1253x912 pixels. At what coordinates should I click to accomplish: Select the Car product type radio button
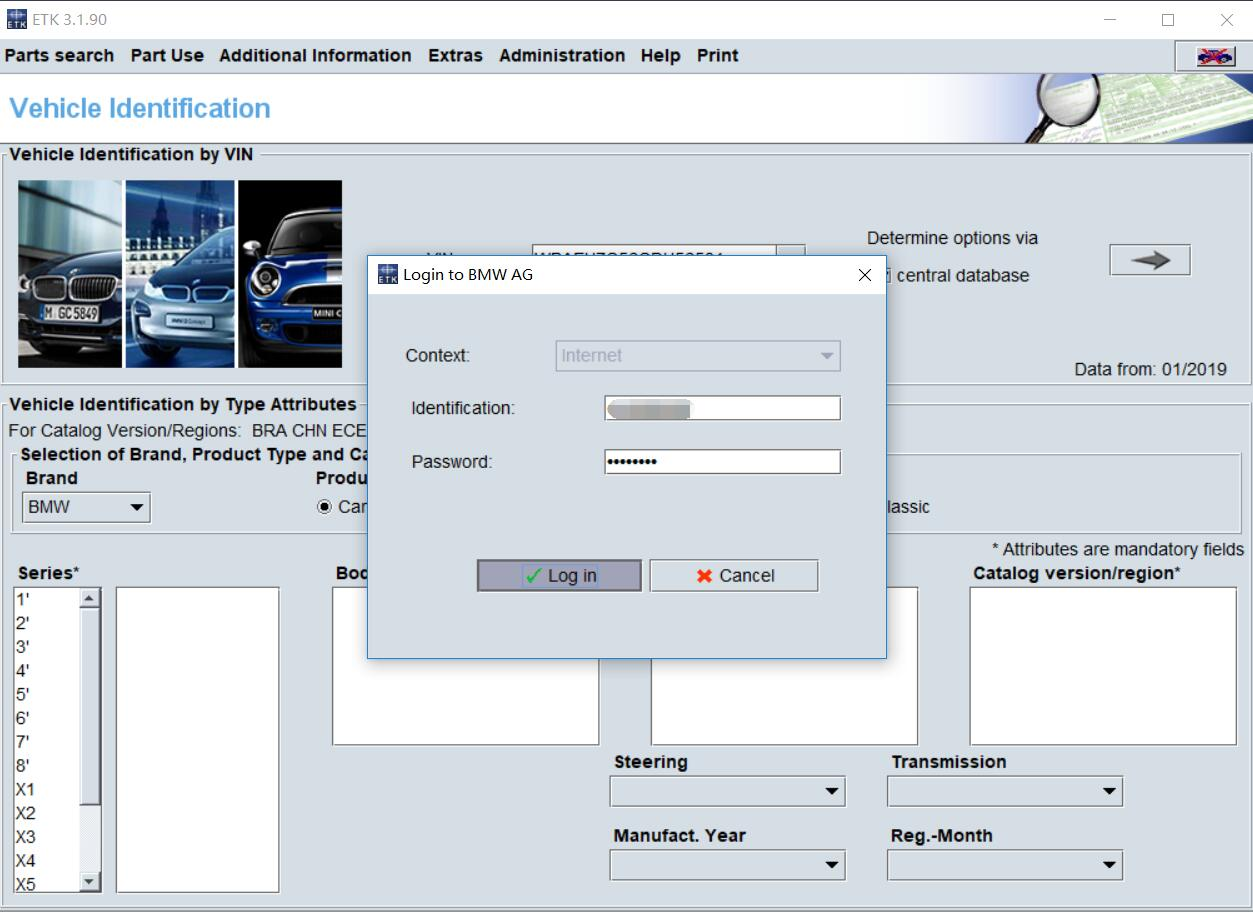324,507
